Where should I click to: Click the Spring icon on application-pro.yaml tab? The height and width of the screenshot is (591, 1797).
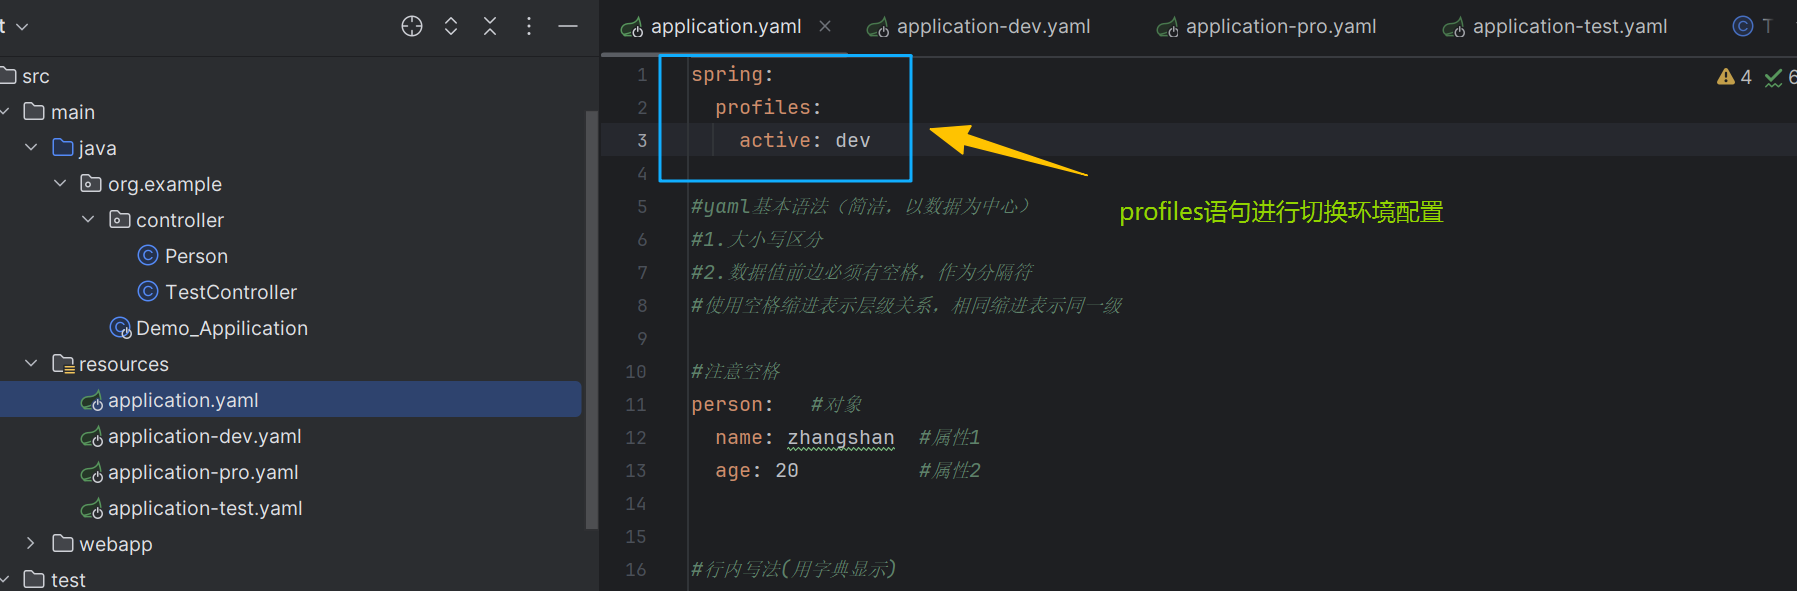click(1167, 28)
